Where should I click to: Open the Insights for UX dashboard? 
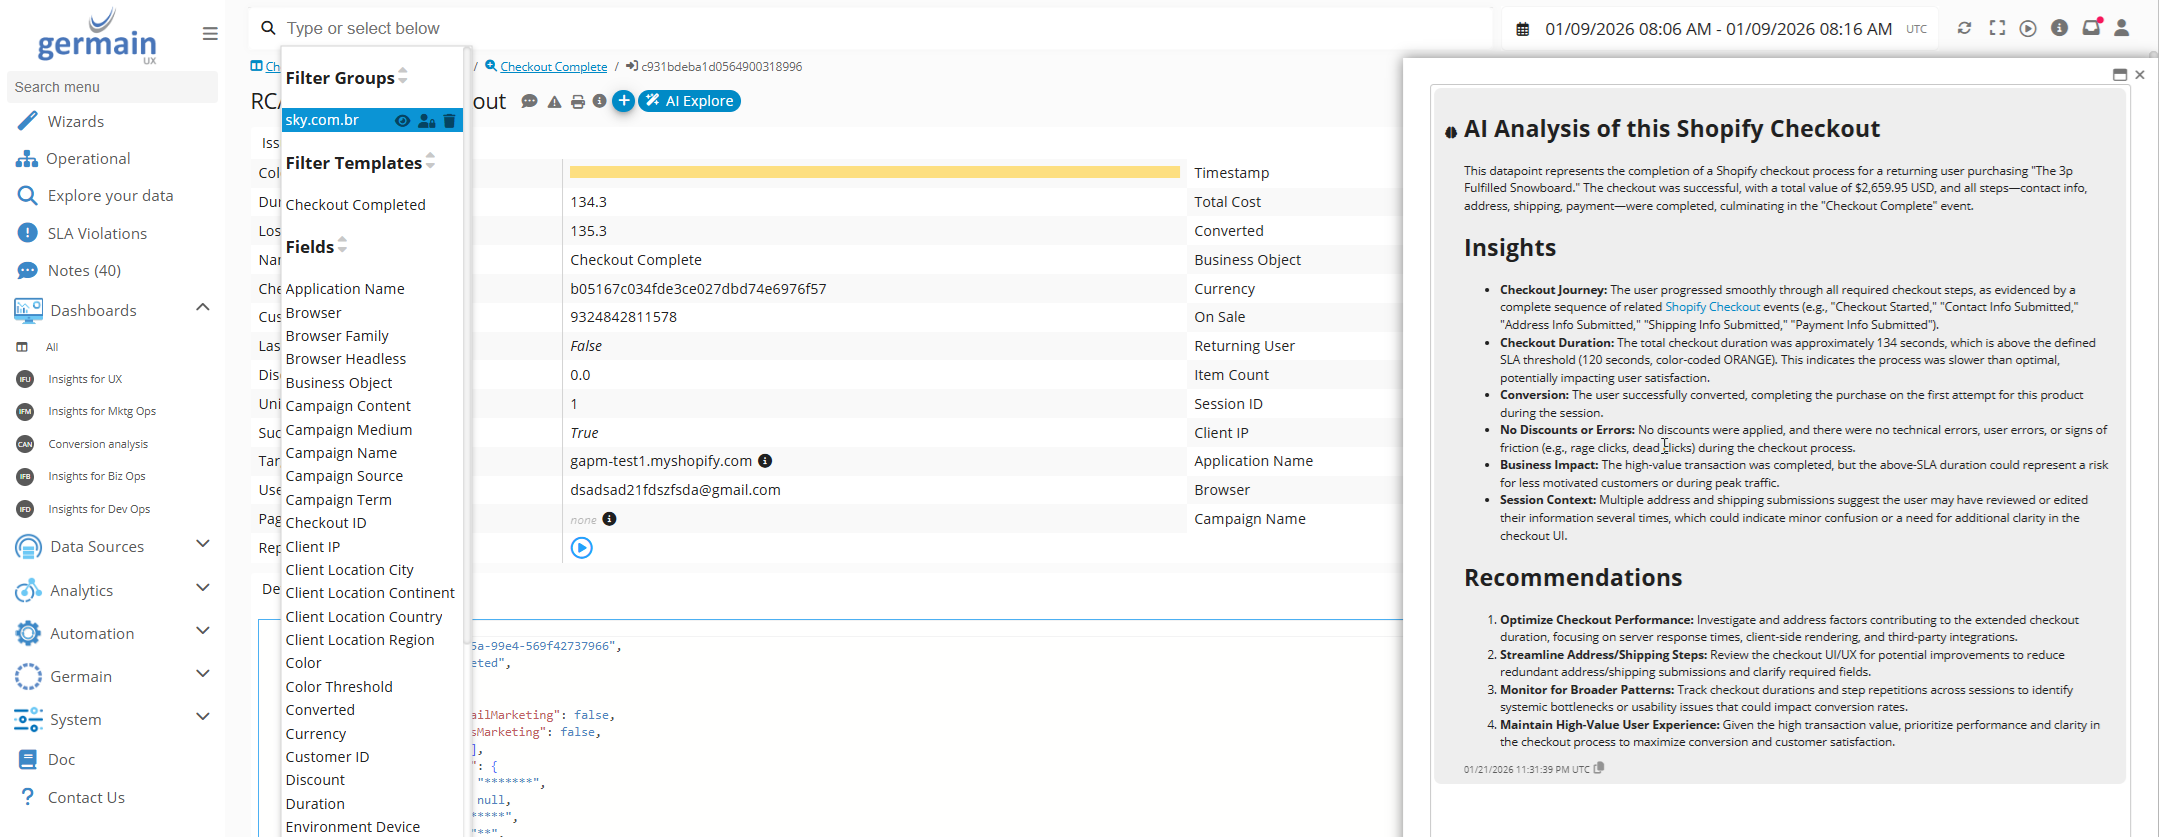click(x=85, y=379)
